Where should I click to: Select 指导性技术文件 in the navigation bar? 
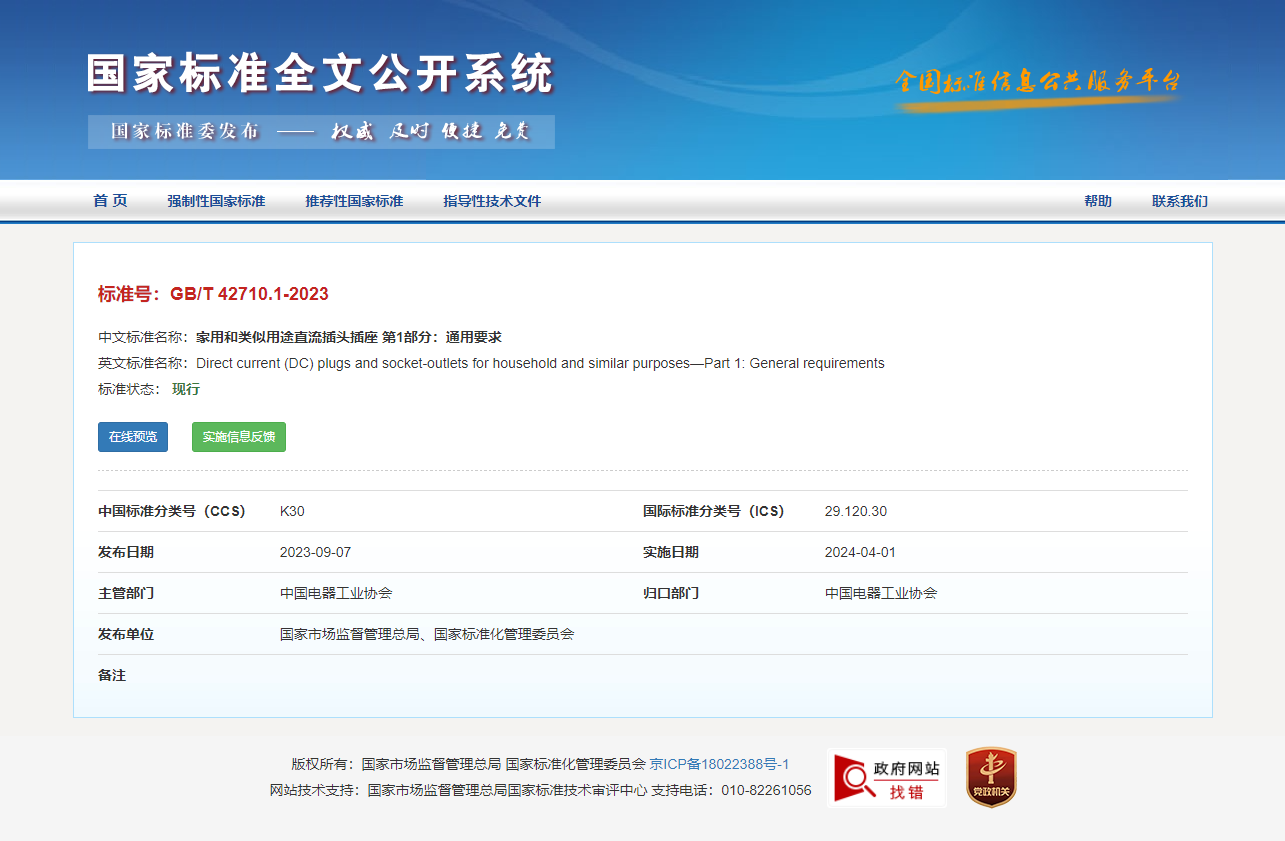pyautogui.click(x=492, y=201)
